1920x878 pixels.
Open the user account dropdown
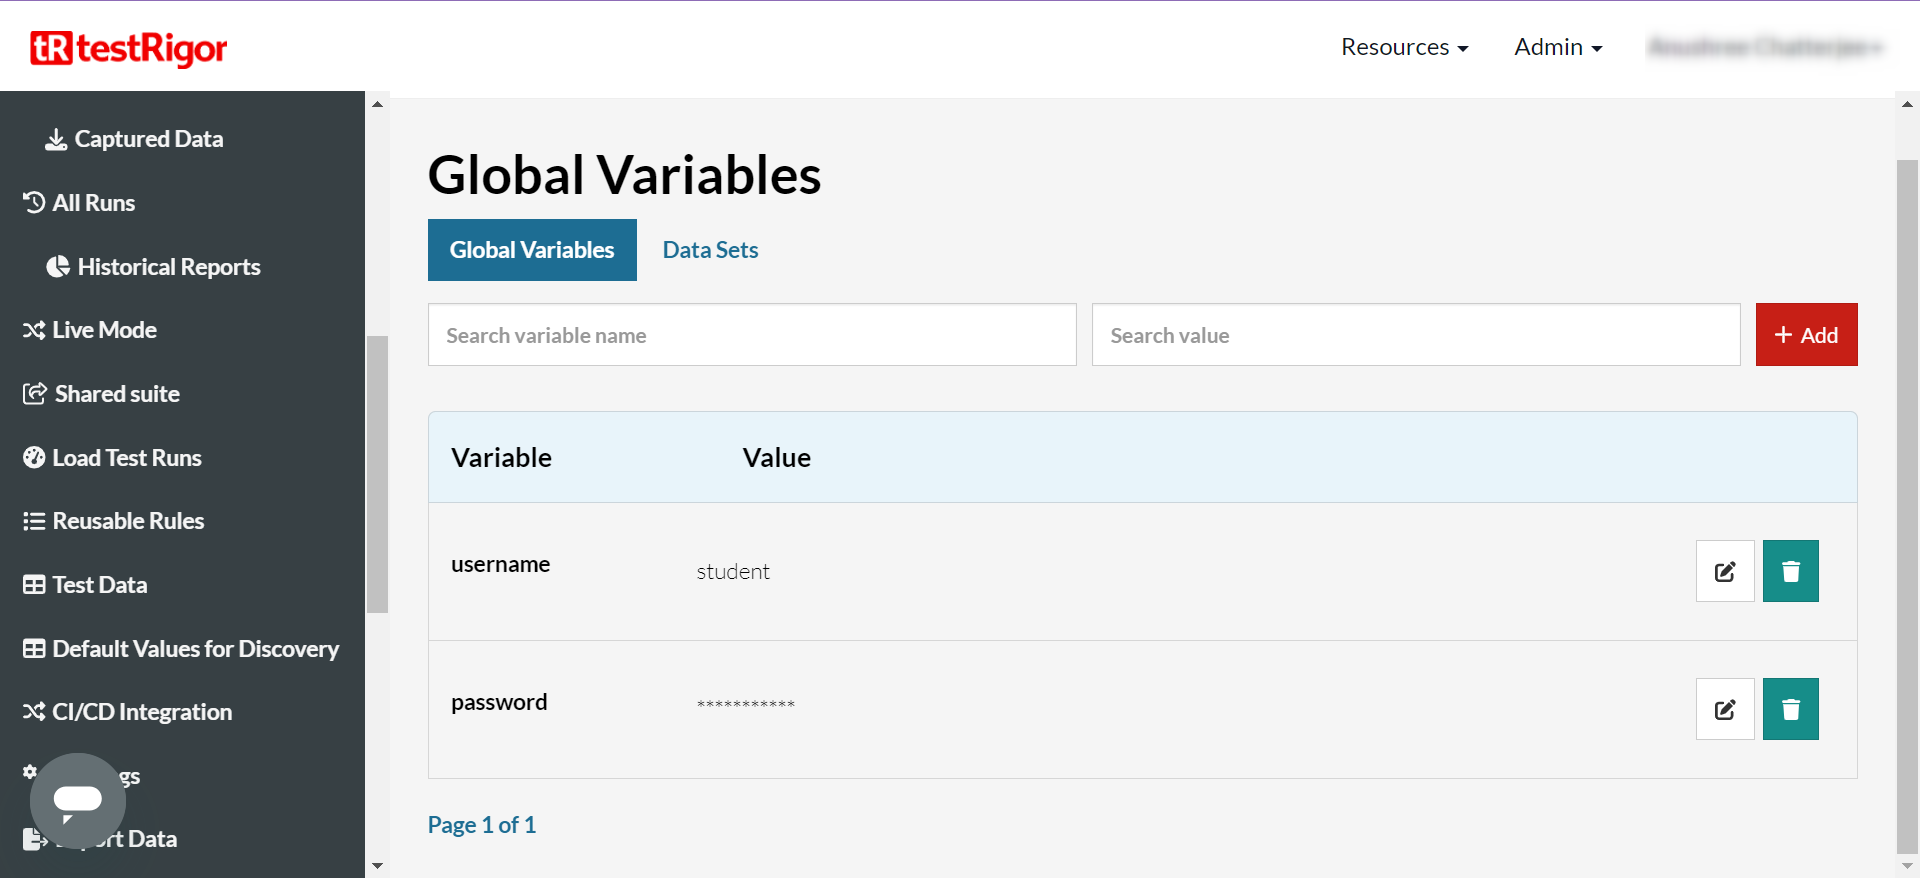[1765, 47]
